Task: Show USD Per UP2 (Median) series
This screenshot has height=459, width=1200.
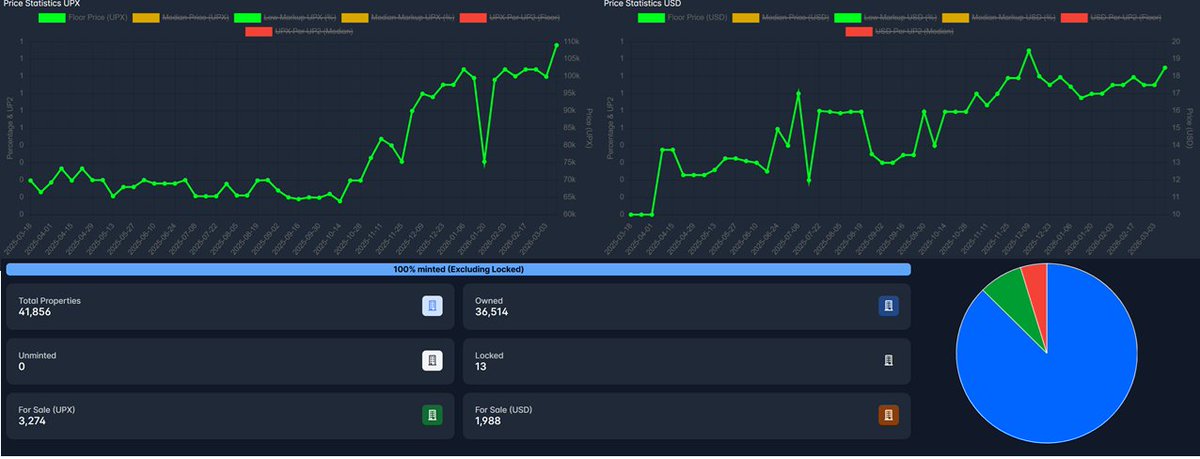Action: click(898, 31)
